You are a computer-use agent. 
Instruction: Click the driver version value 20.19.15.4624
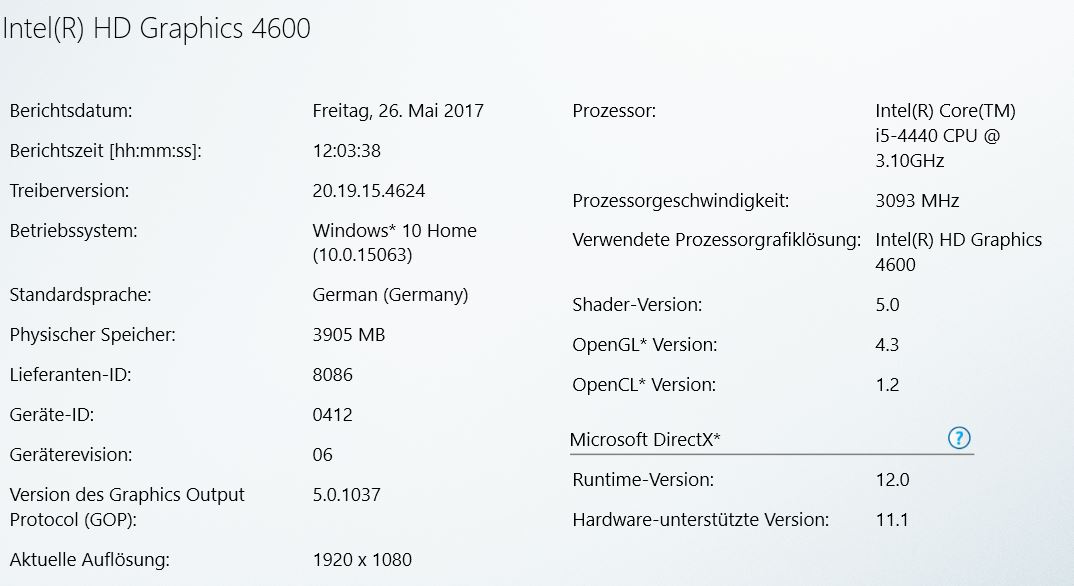(x=369, y=191)
